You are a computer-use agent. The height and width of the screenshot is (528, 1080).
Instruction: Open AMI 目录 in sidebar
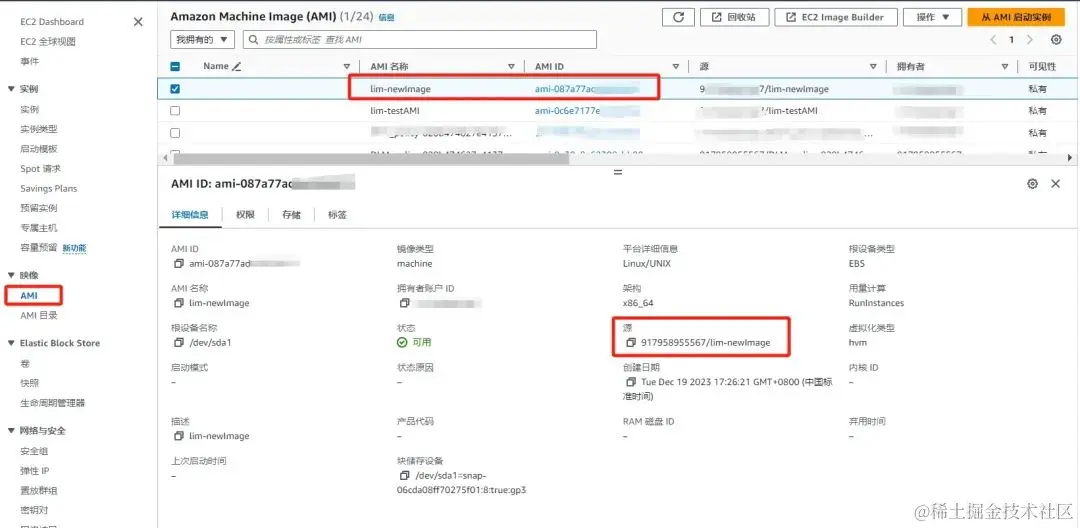[39, 315]
